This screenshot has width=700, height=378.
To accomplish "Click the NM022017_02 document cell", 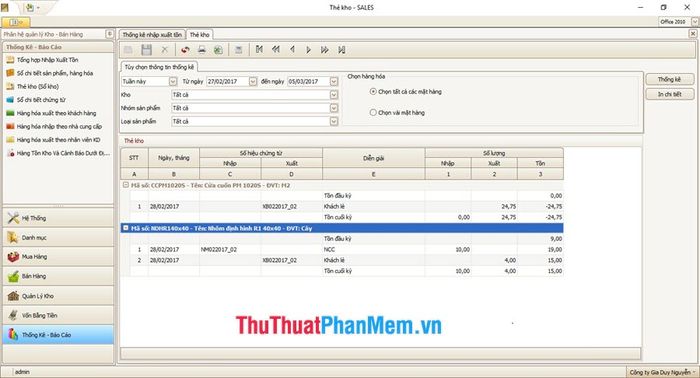I will coord(230,249).
